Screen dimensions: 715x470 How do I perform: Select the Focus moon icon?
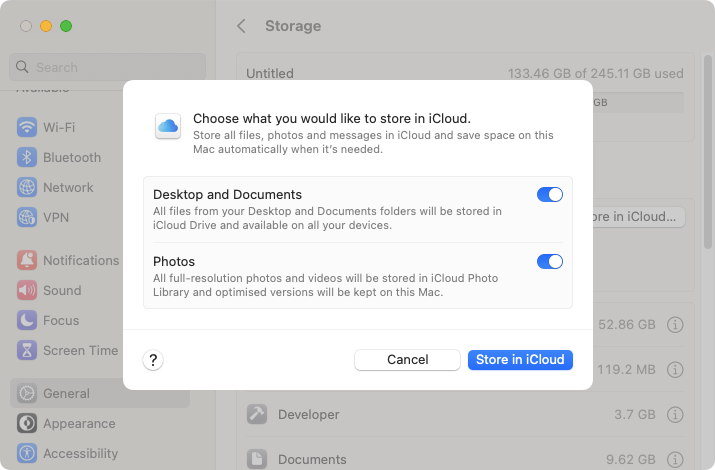pyautogui.click(x=27, y=320)
